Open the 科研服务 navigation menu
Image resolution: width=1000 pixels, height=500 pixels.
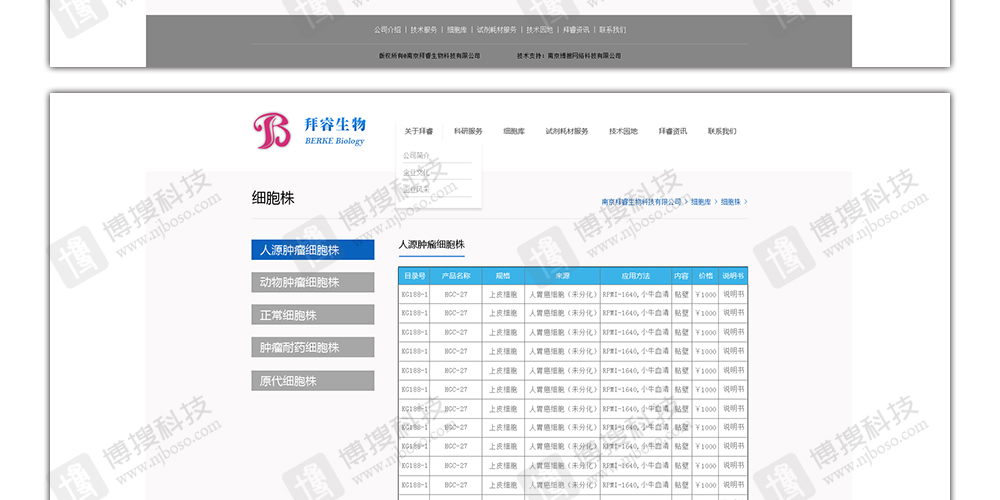[468, 131]
